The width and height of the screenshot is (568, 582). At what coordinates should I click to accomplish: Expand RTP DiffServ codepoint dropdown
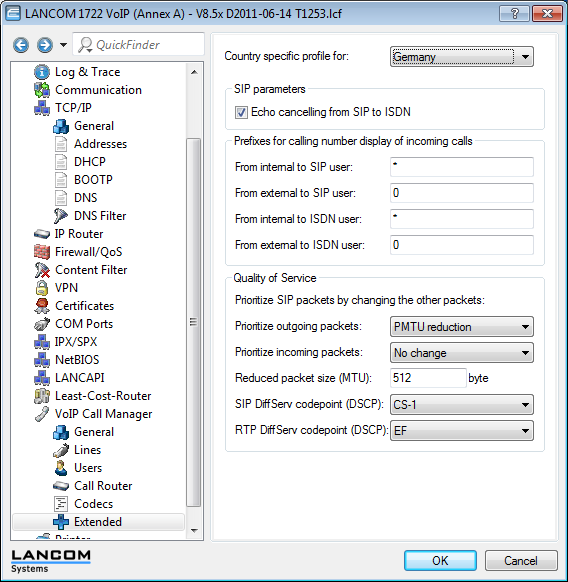point(461,431)
